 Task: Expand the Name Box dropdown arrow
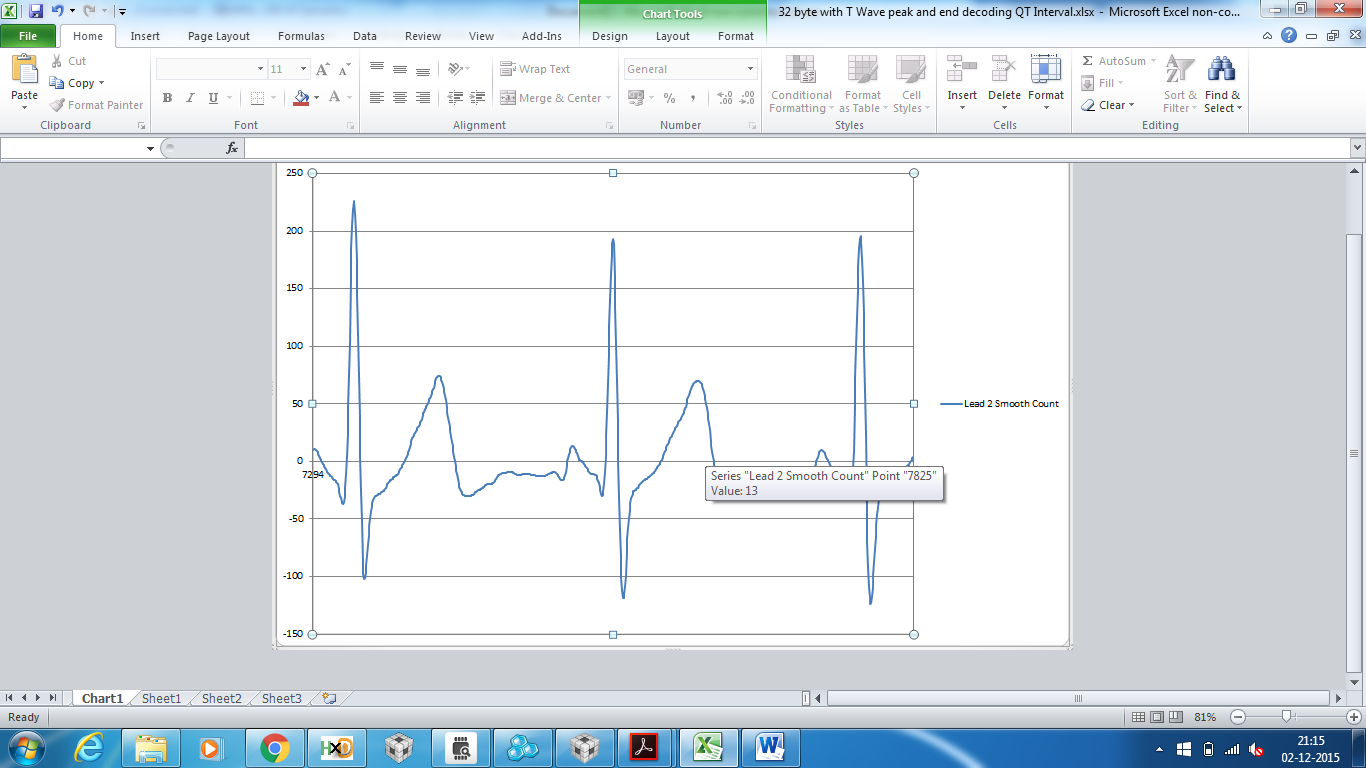point(150,148)
